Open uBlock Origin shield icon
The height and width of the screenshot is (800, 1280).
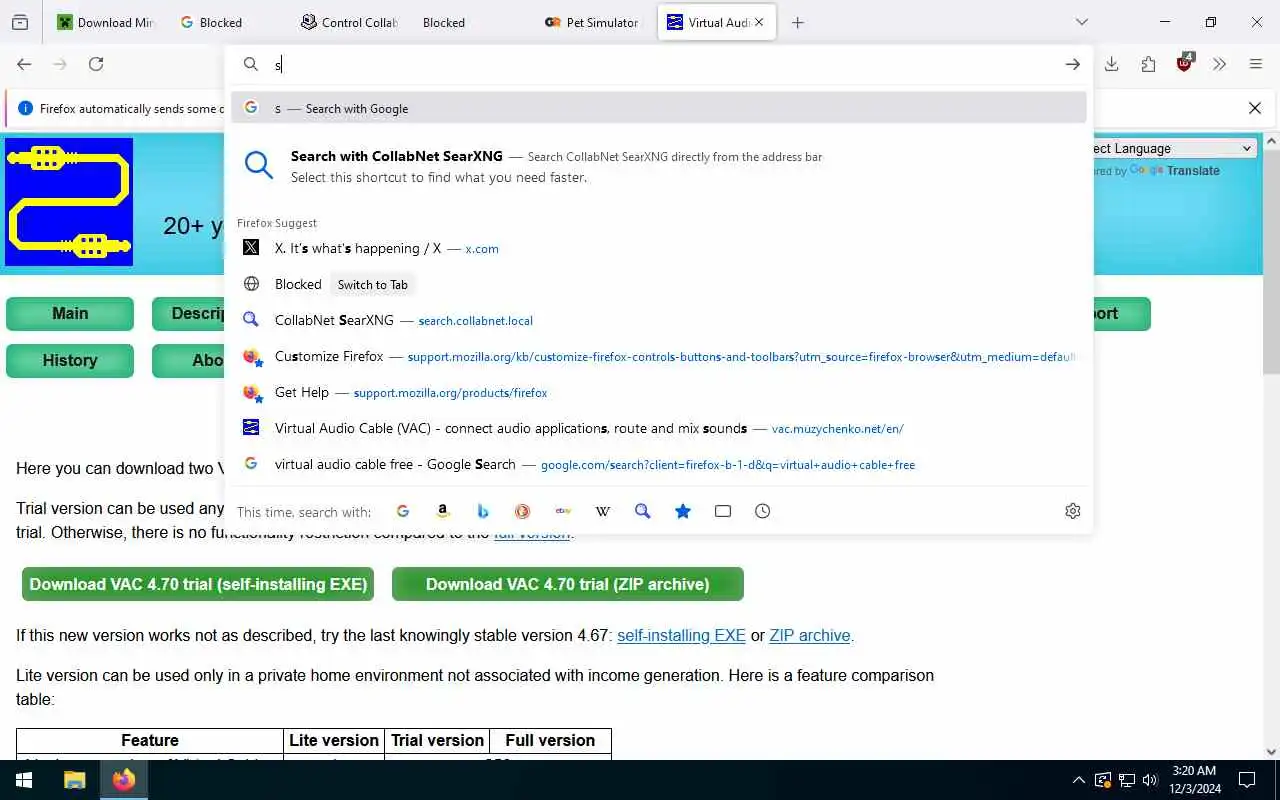(1185, 64)
